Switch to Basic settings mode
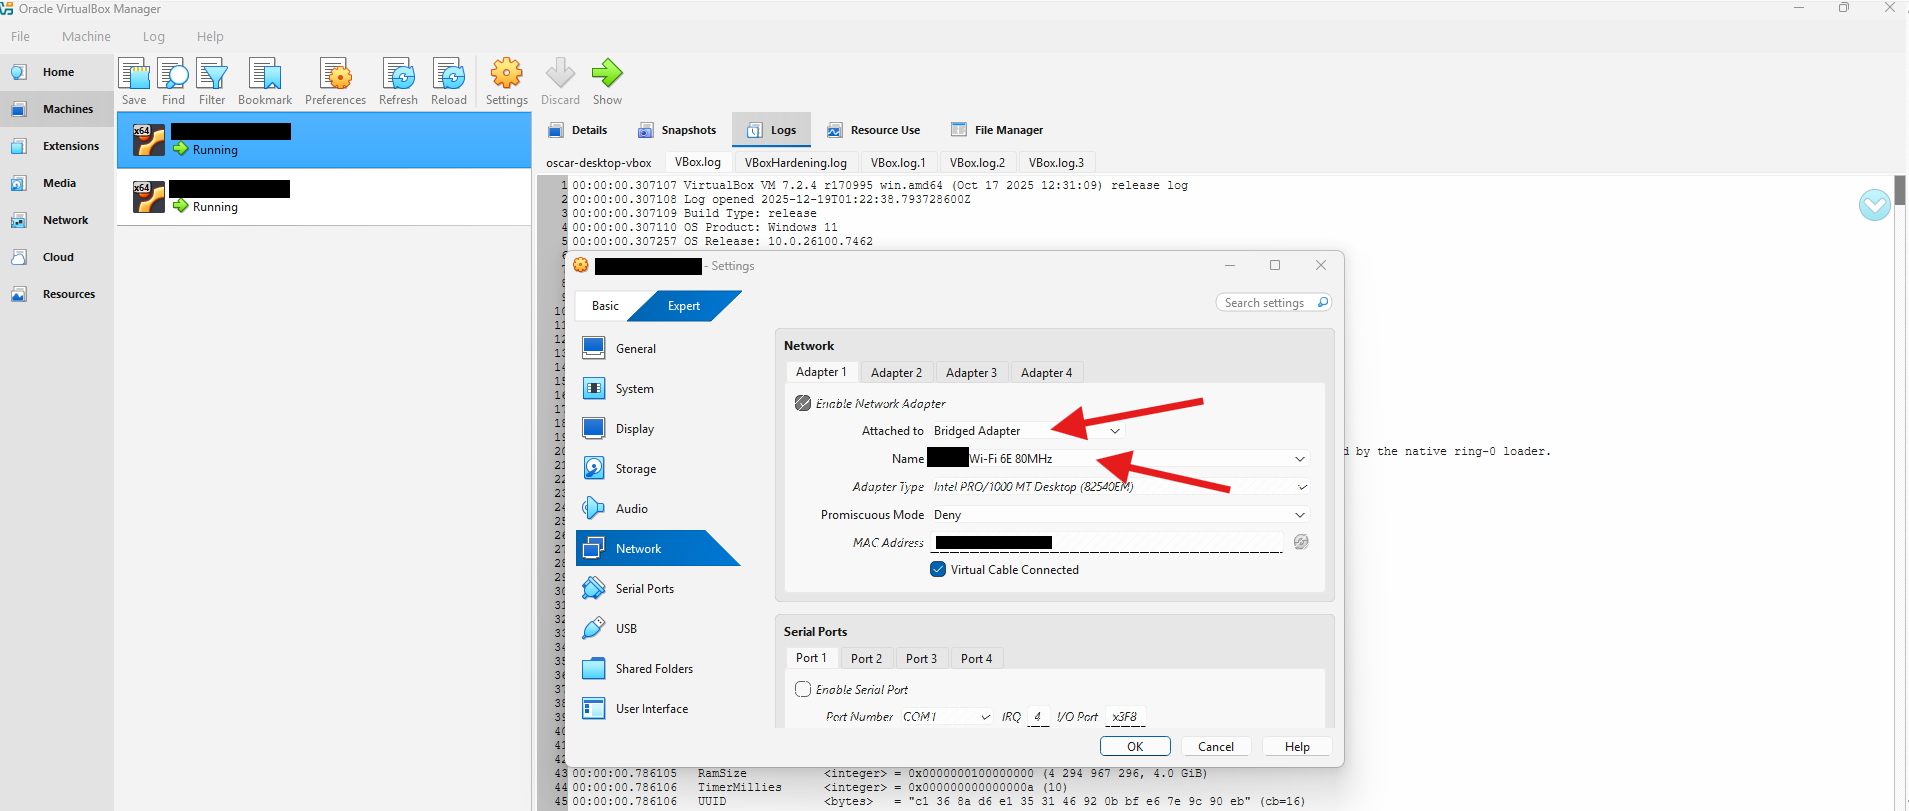1909x811 pixels. 605,306
